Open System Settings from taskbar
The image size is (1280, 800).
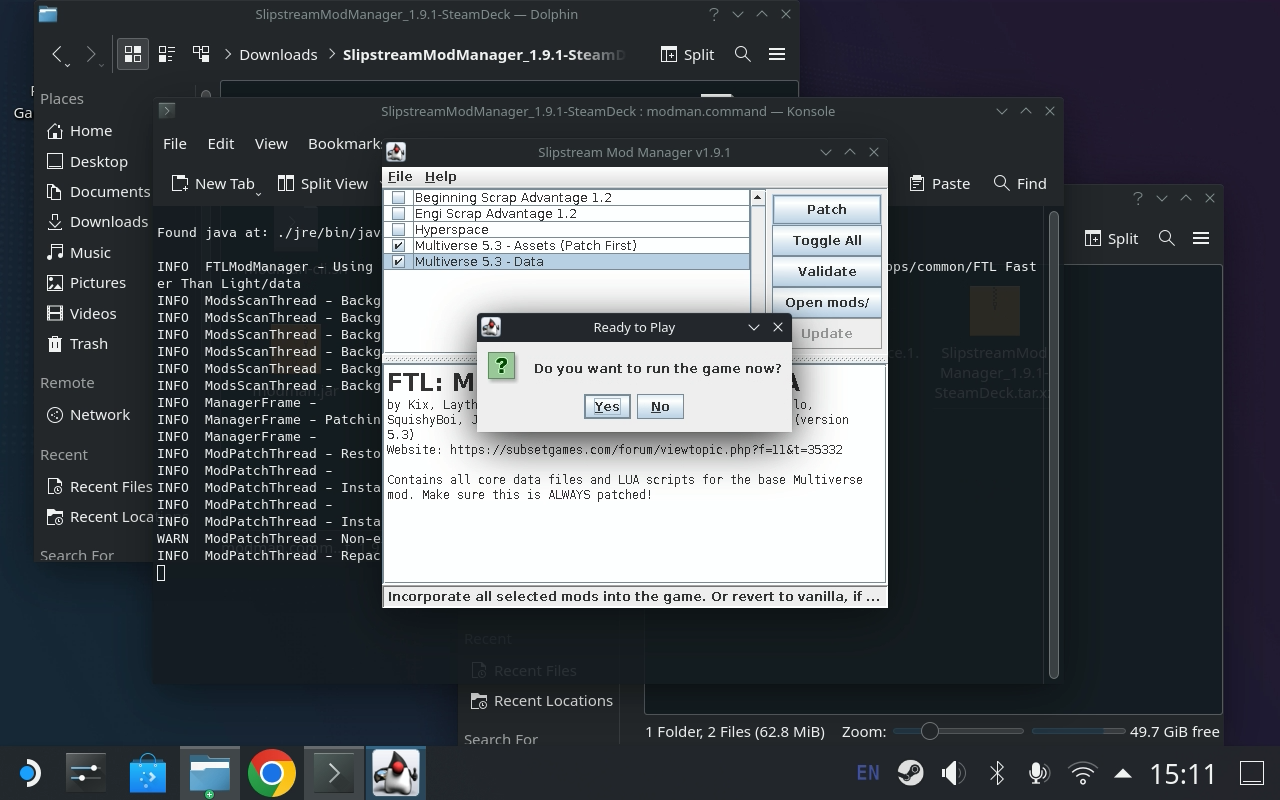point(86,773)
